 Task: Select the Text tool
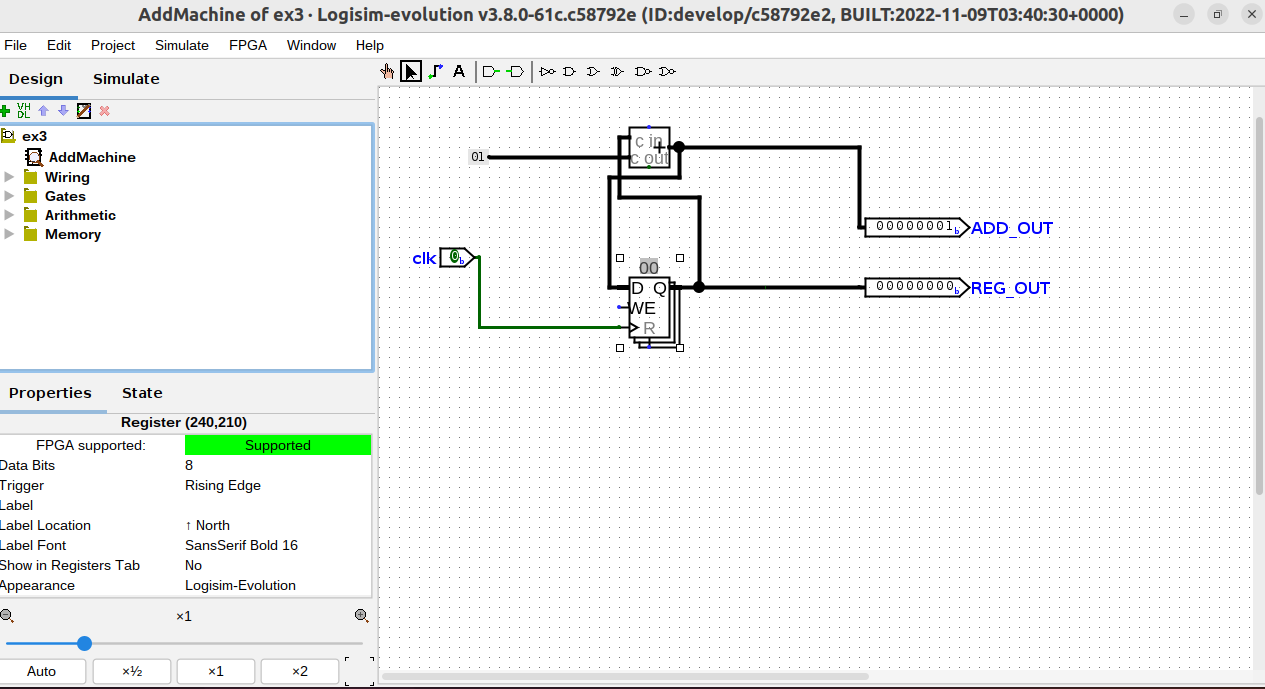click(x=459, y=71)
